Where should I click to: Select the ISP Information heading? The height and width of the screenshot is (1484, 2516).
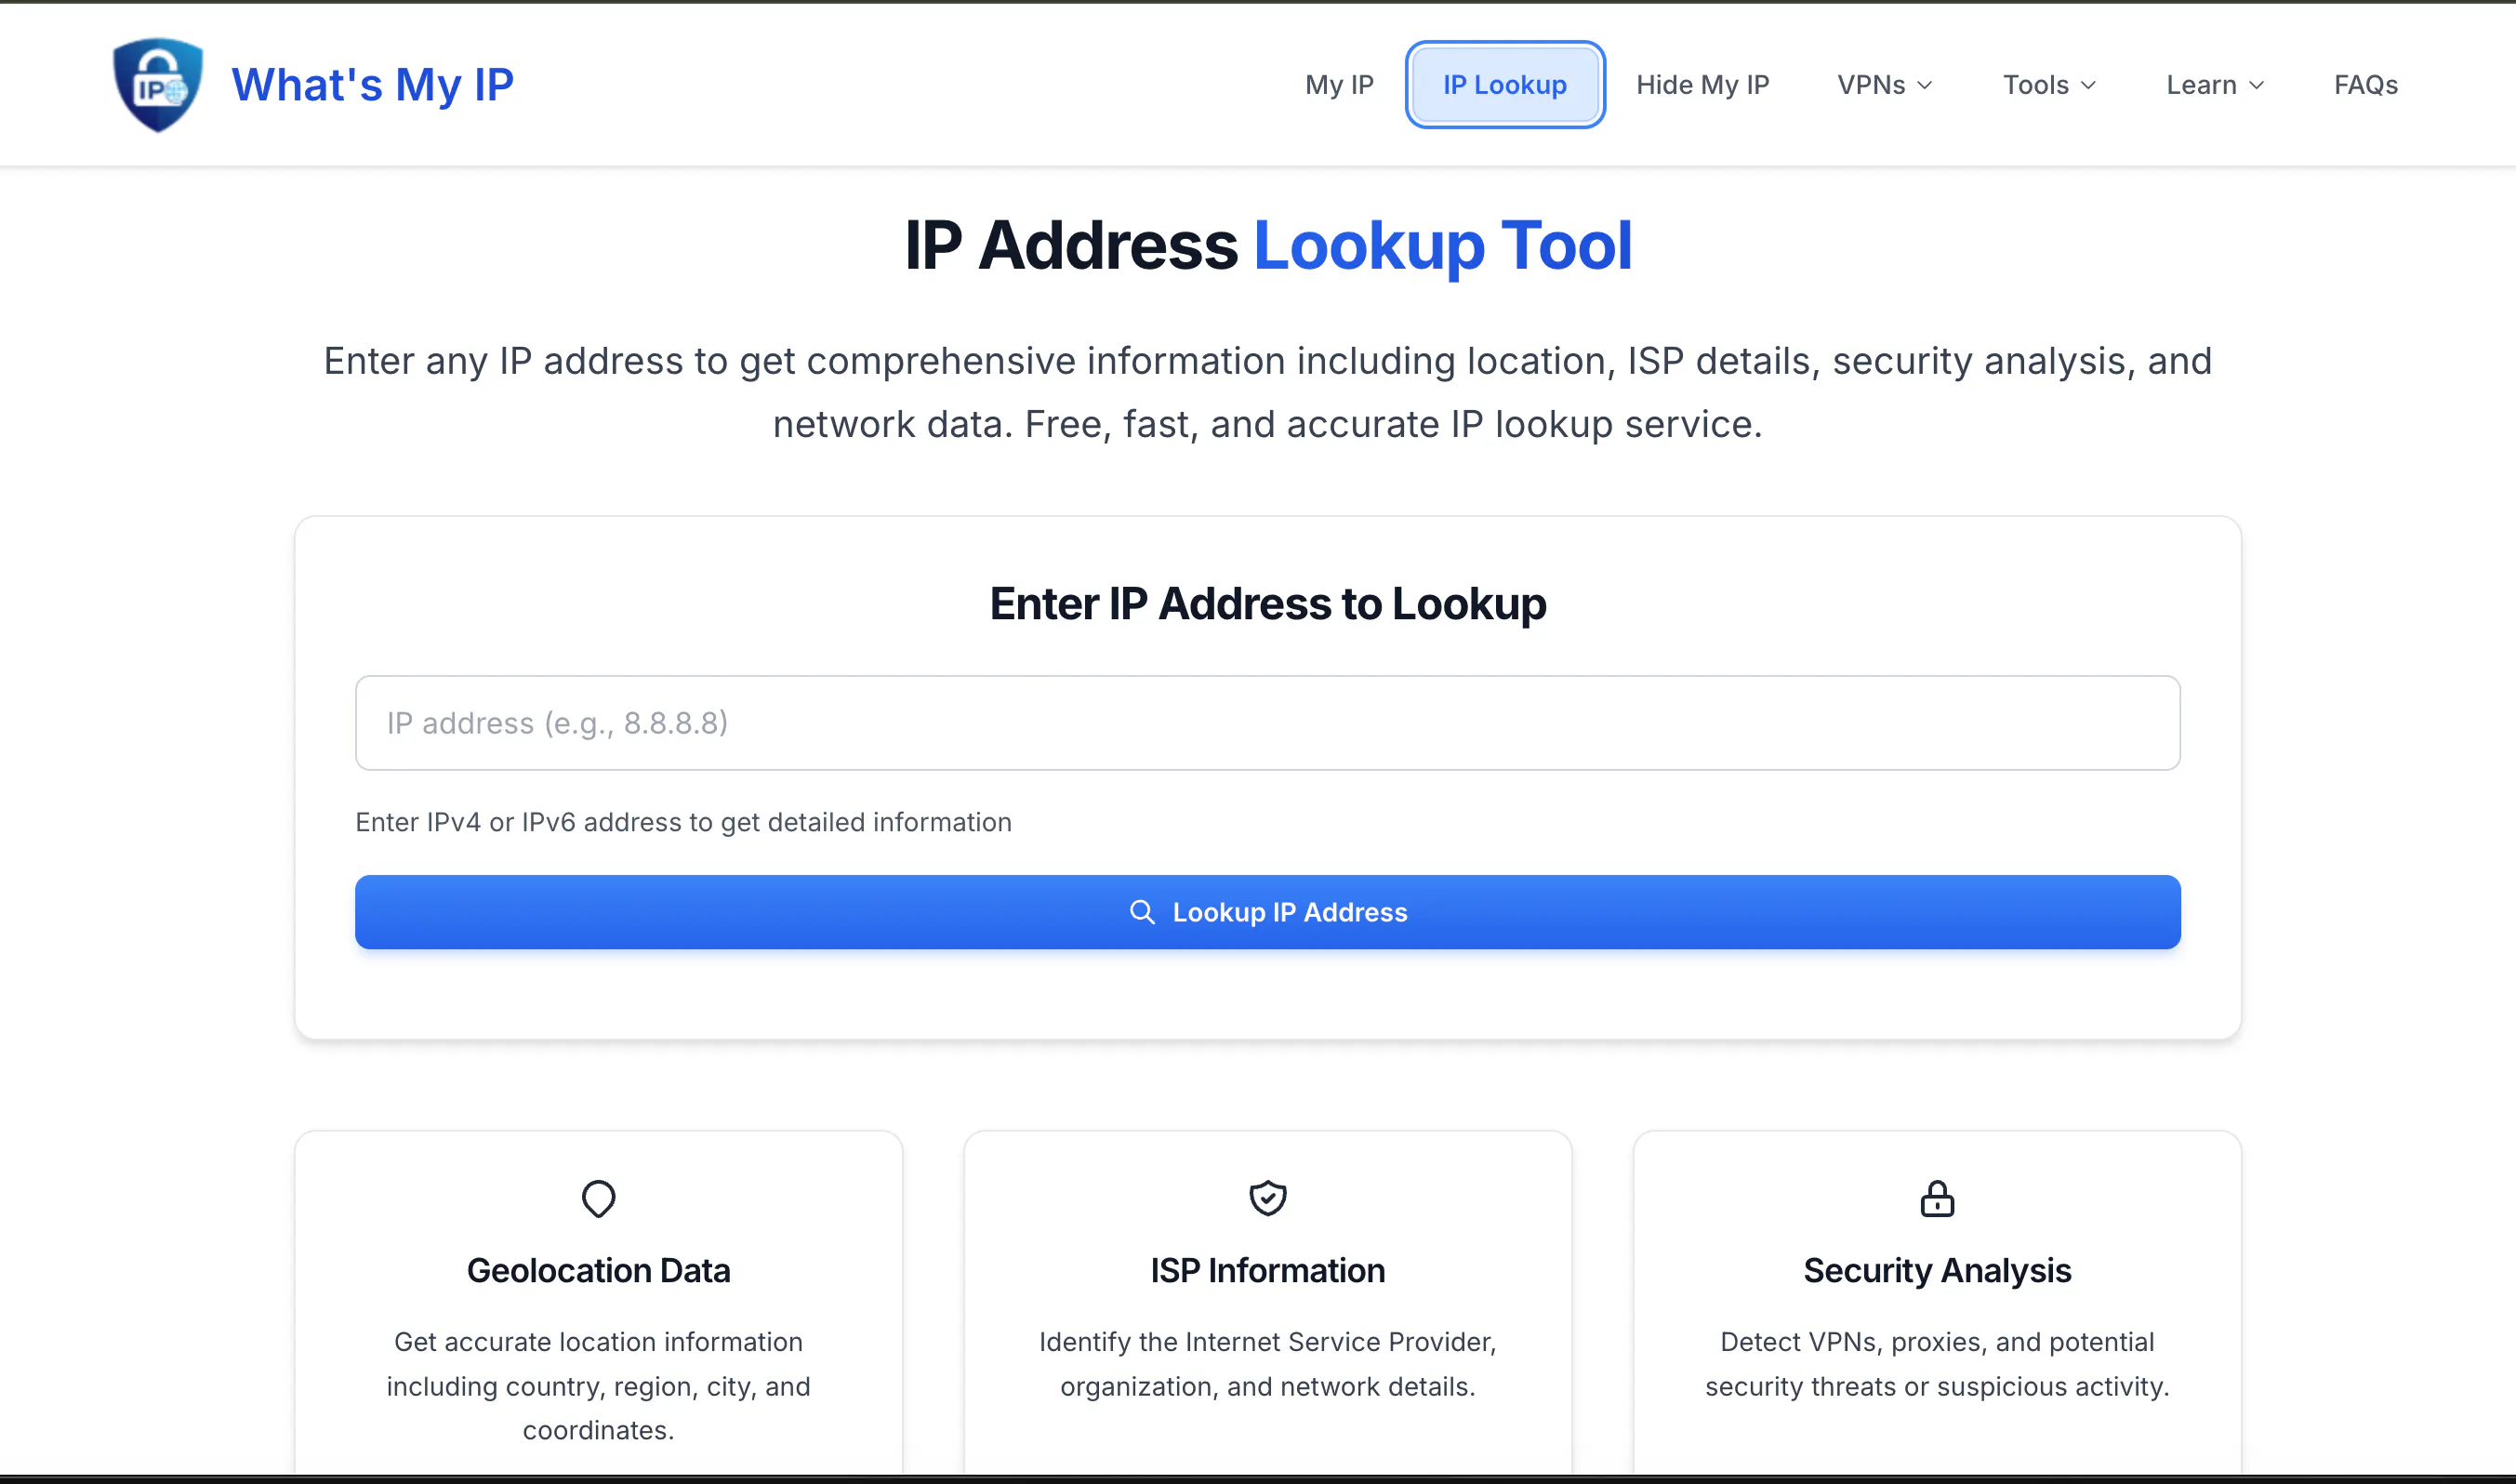point(1267,1270)
